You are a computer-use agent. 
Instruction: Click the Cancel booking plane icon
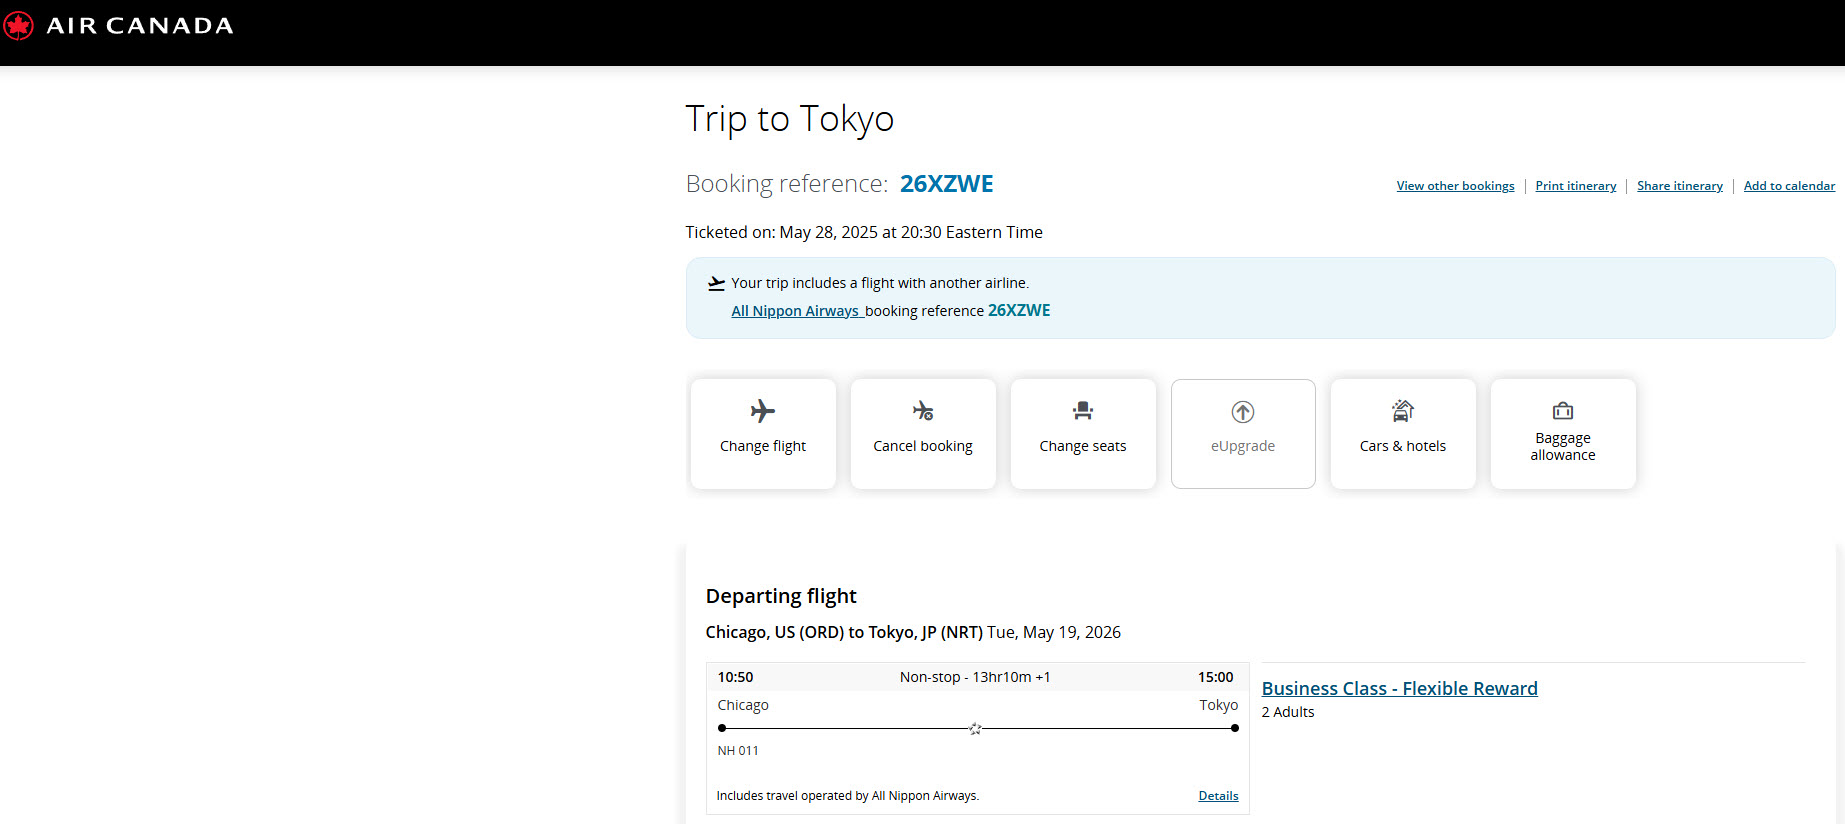(923, 411)
